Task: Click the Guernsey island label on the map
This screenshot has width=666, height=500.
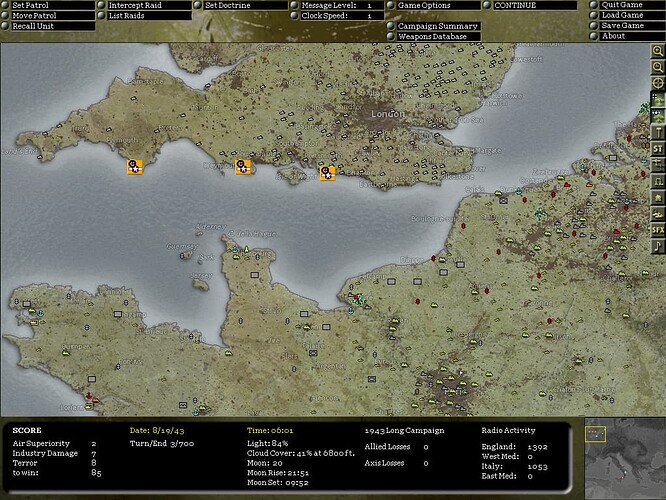Action: coord(182,246)
